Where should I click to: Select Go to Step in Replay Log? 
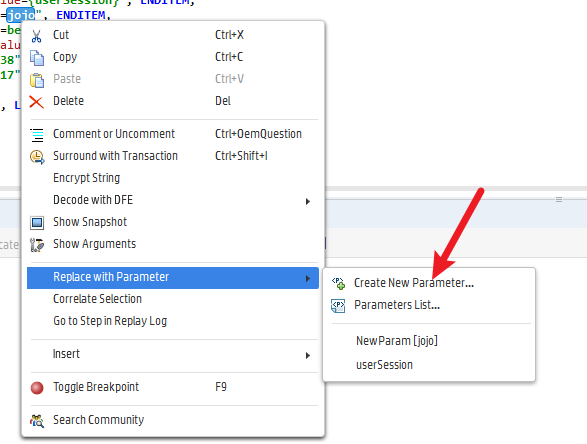coord(173,321)
